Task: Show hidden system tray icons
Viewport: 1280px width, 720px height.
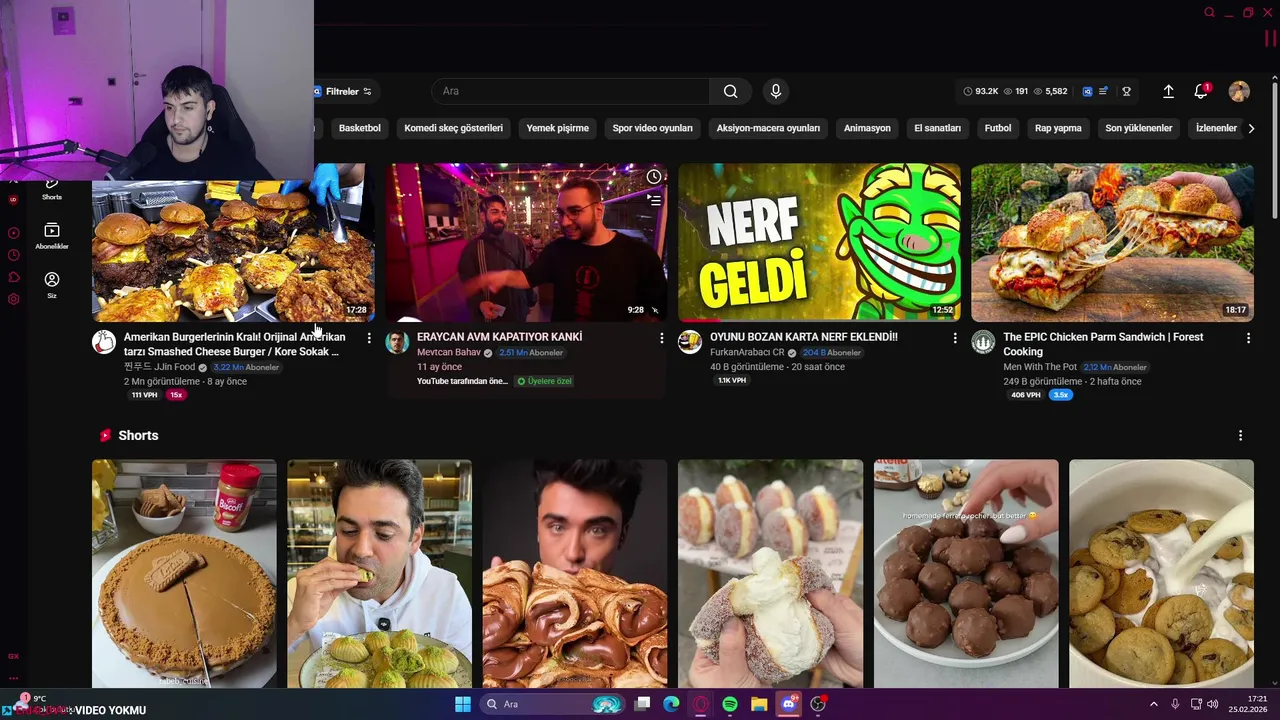Action: (1153, 704)
